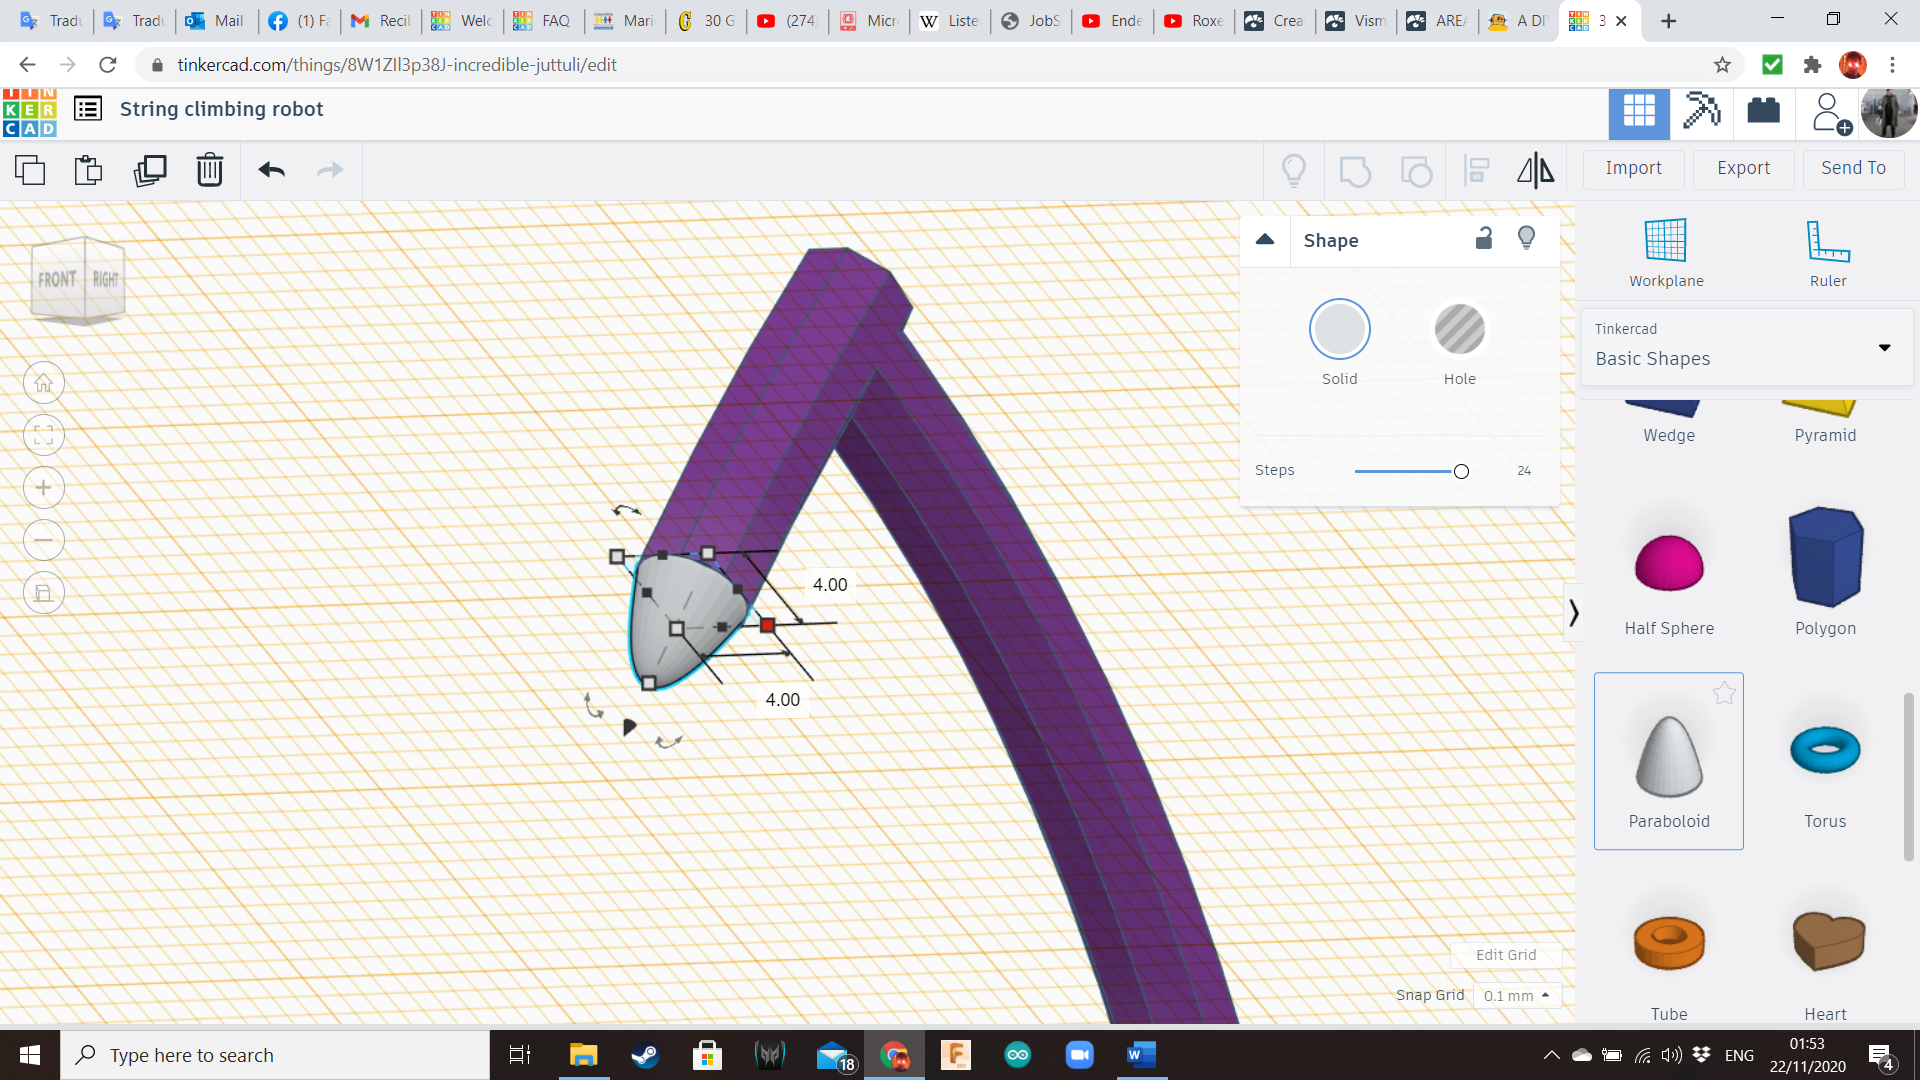Set shape to Hole
This screenshot has width=1920, height=1080.
click(x=1459, y=330)
